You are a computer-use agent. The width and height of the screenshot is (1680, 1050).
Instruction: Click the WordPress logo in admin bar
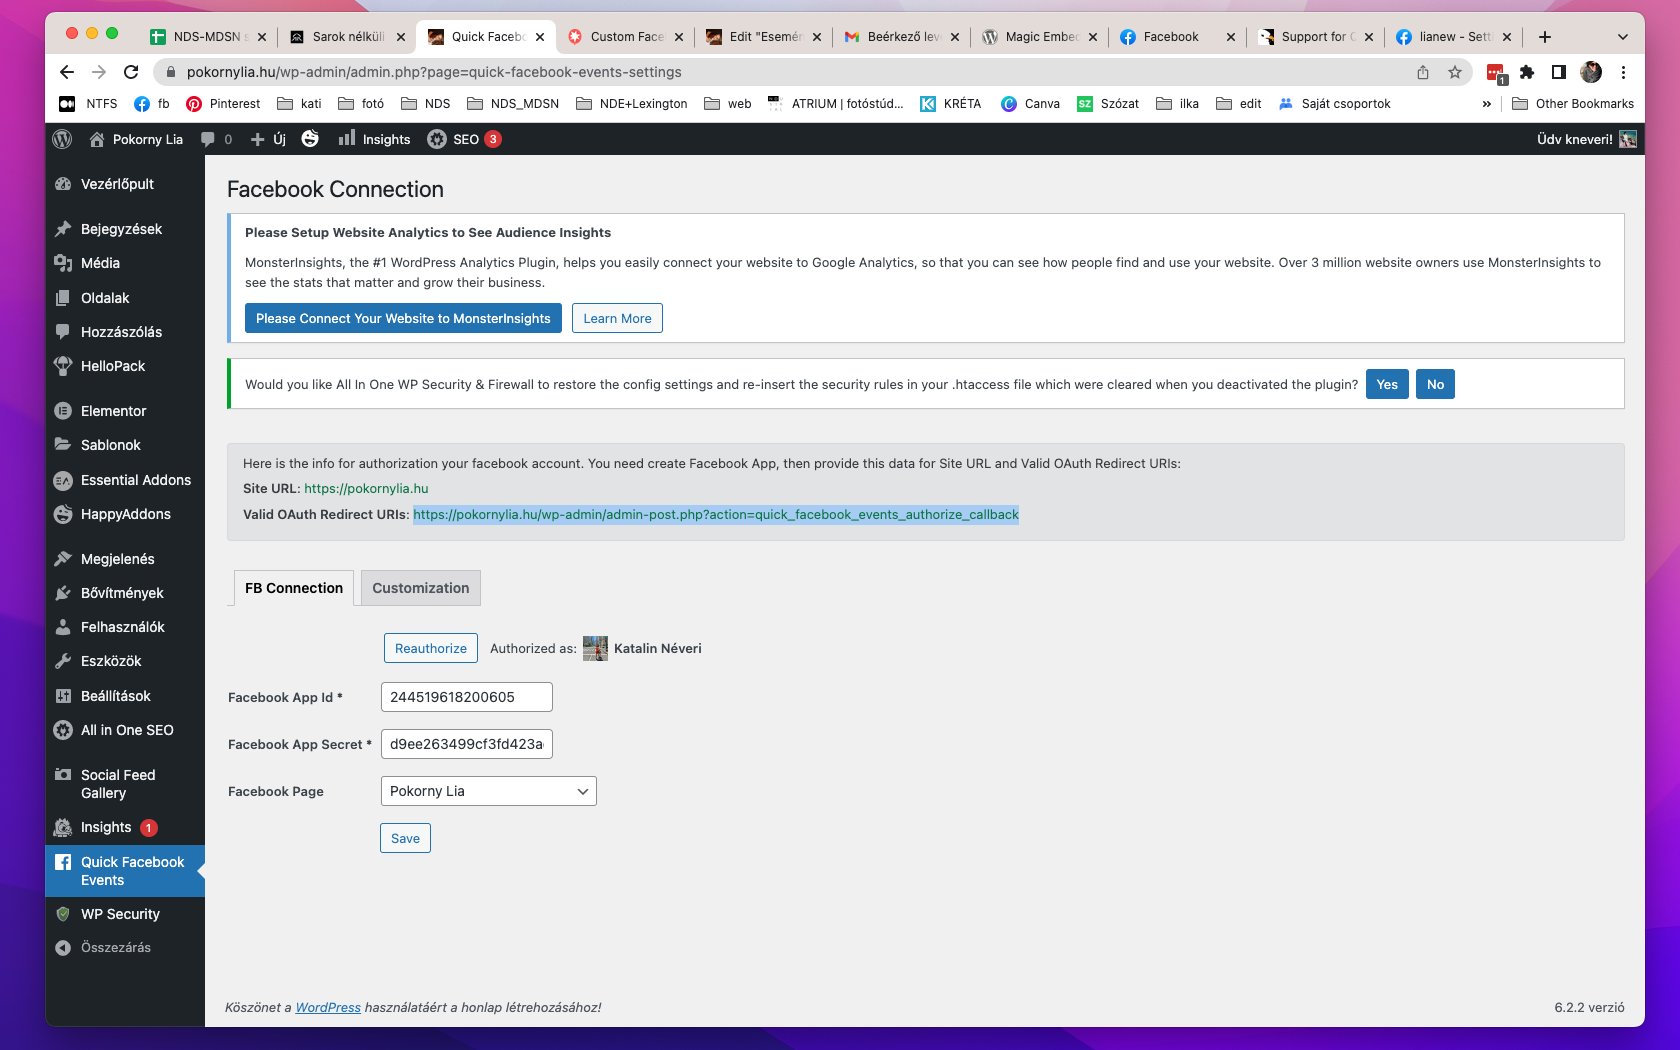pos(62,139)
